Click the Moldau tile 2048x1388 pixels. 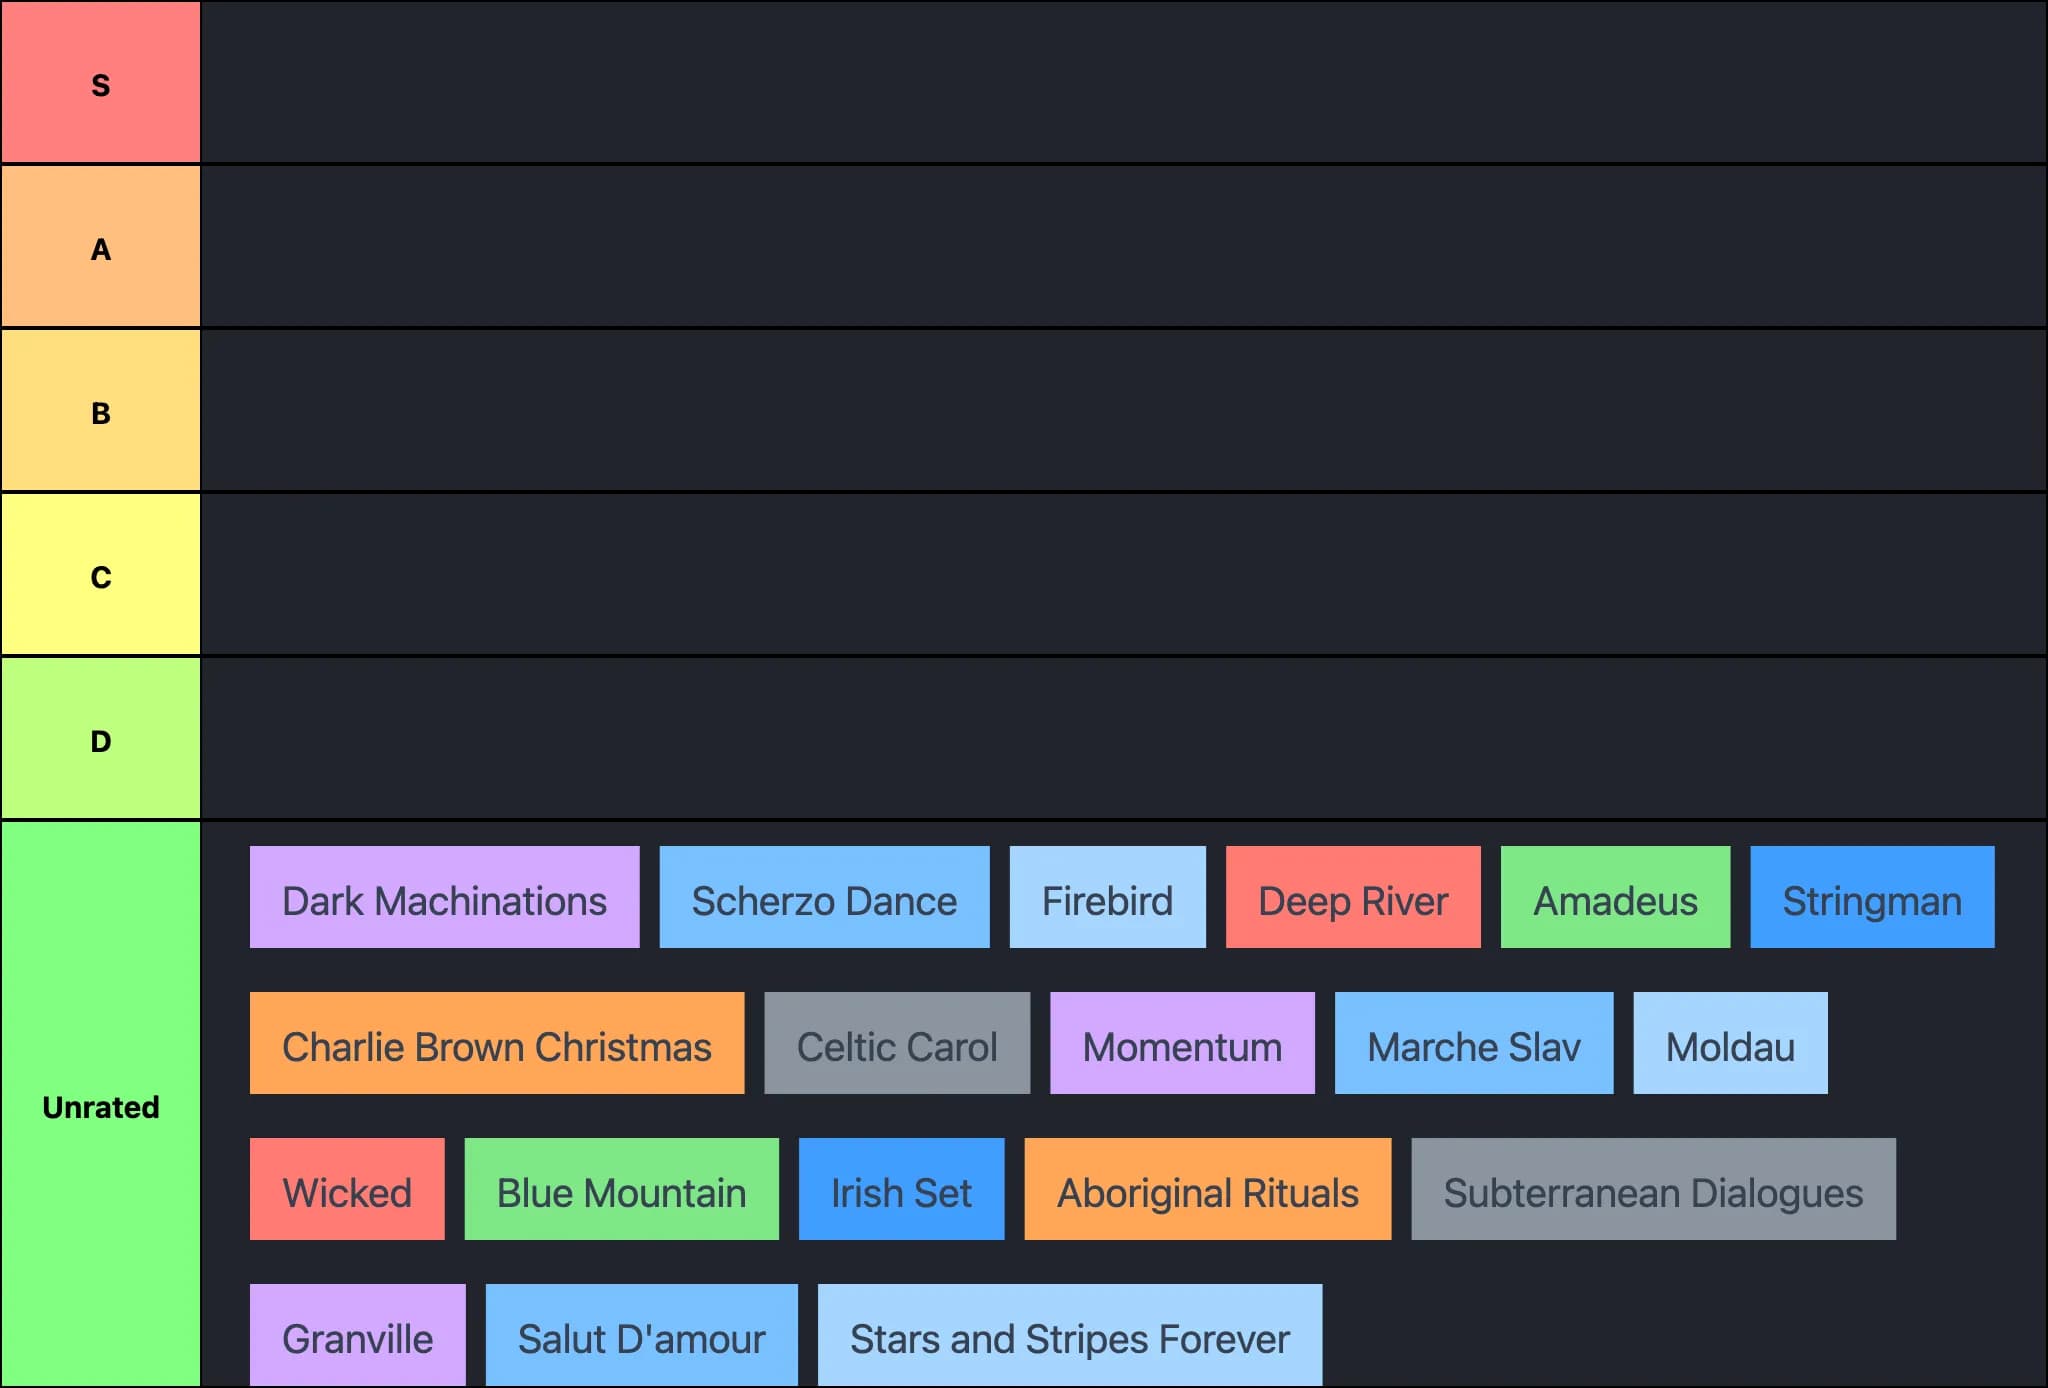pos(1729,1043)
